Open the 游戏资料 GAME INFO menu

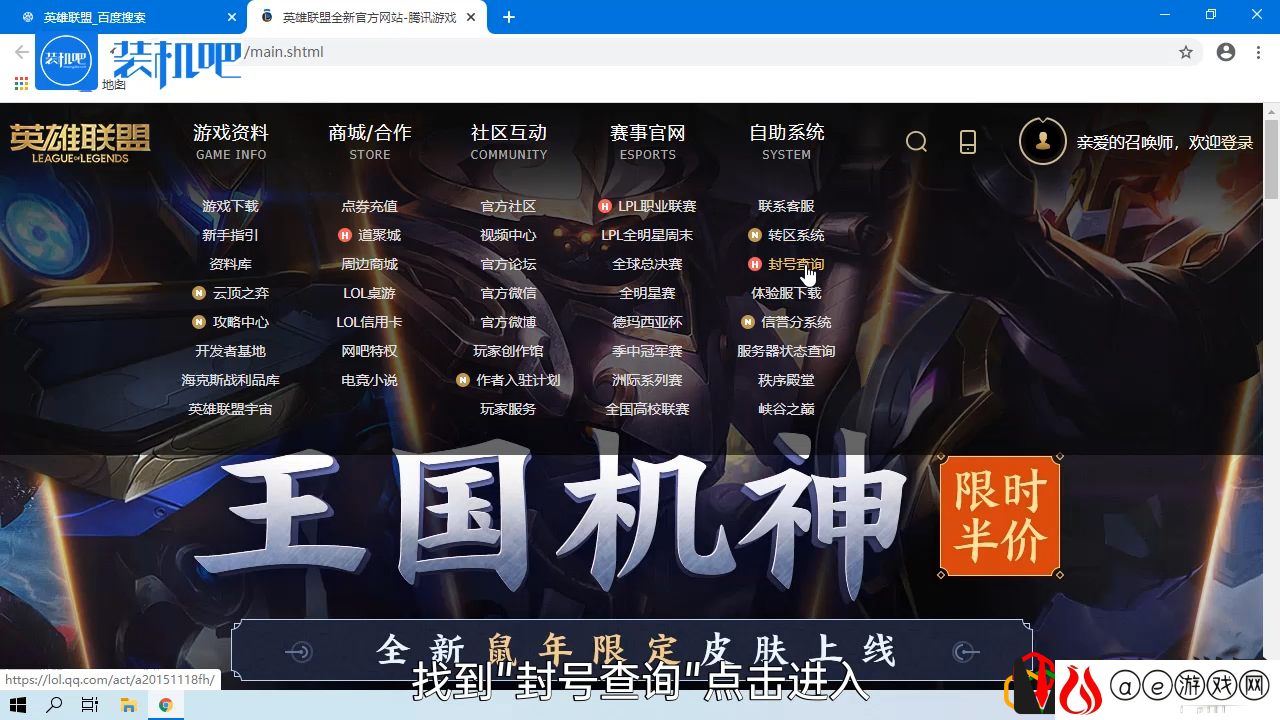(231, 142)
